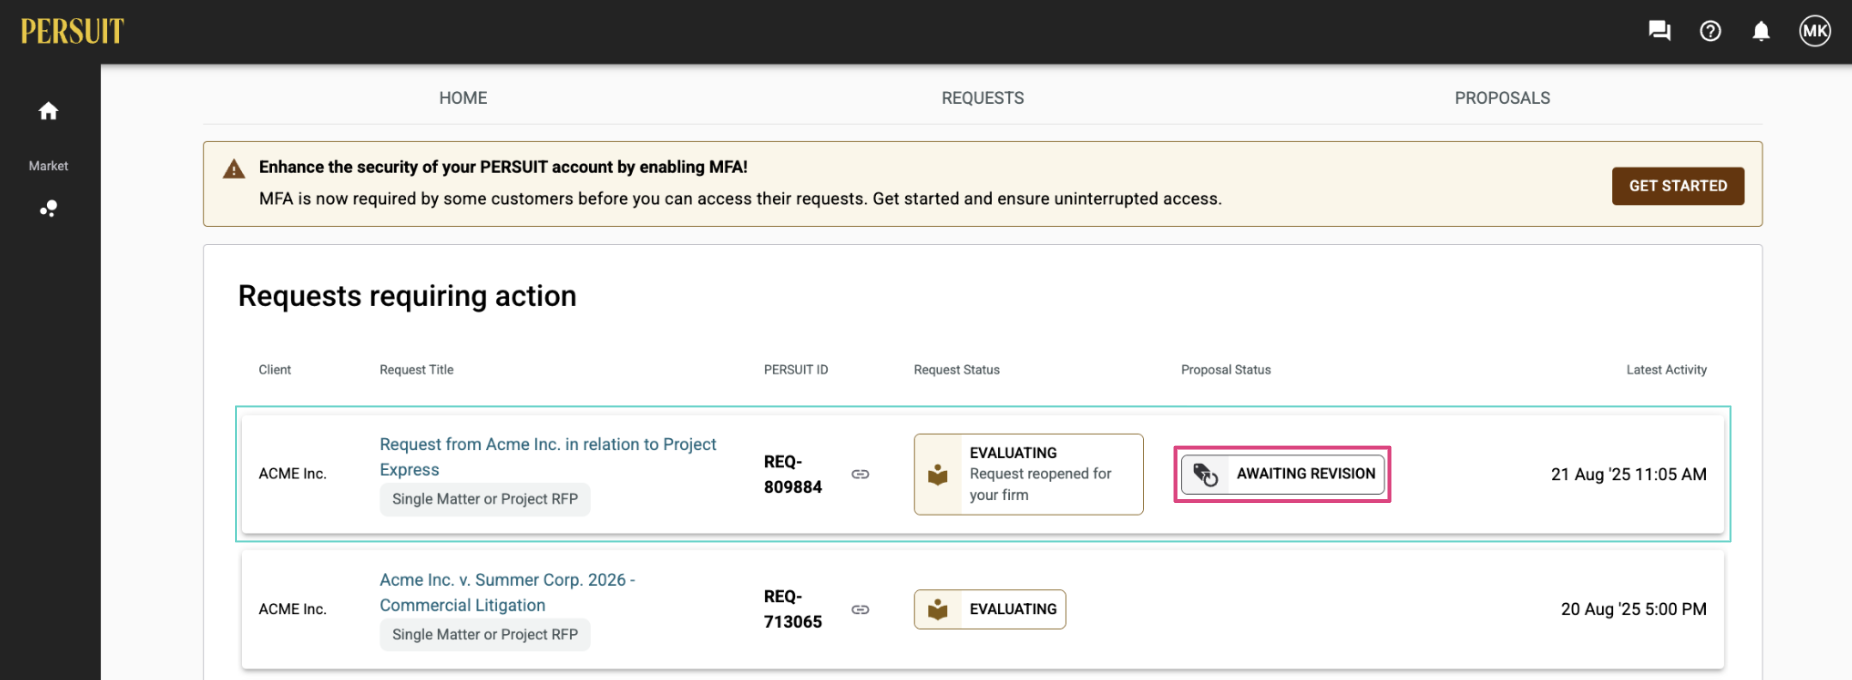The height and width of the screenshot is (680, 1852).
Task: Open the Market sidebar item
Action: (x=48, y=166)
